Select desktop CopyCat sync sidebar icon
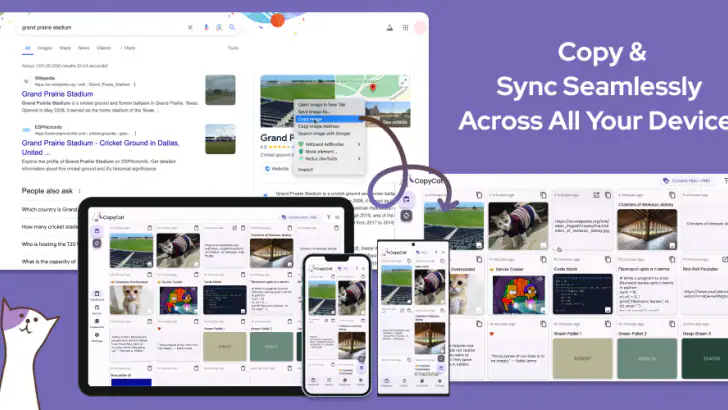 pyautogui.click(x=406, y=215)
